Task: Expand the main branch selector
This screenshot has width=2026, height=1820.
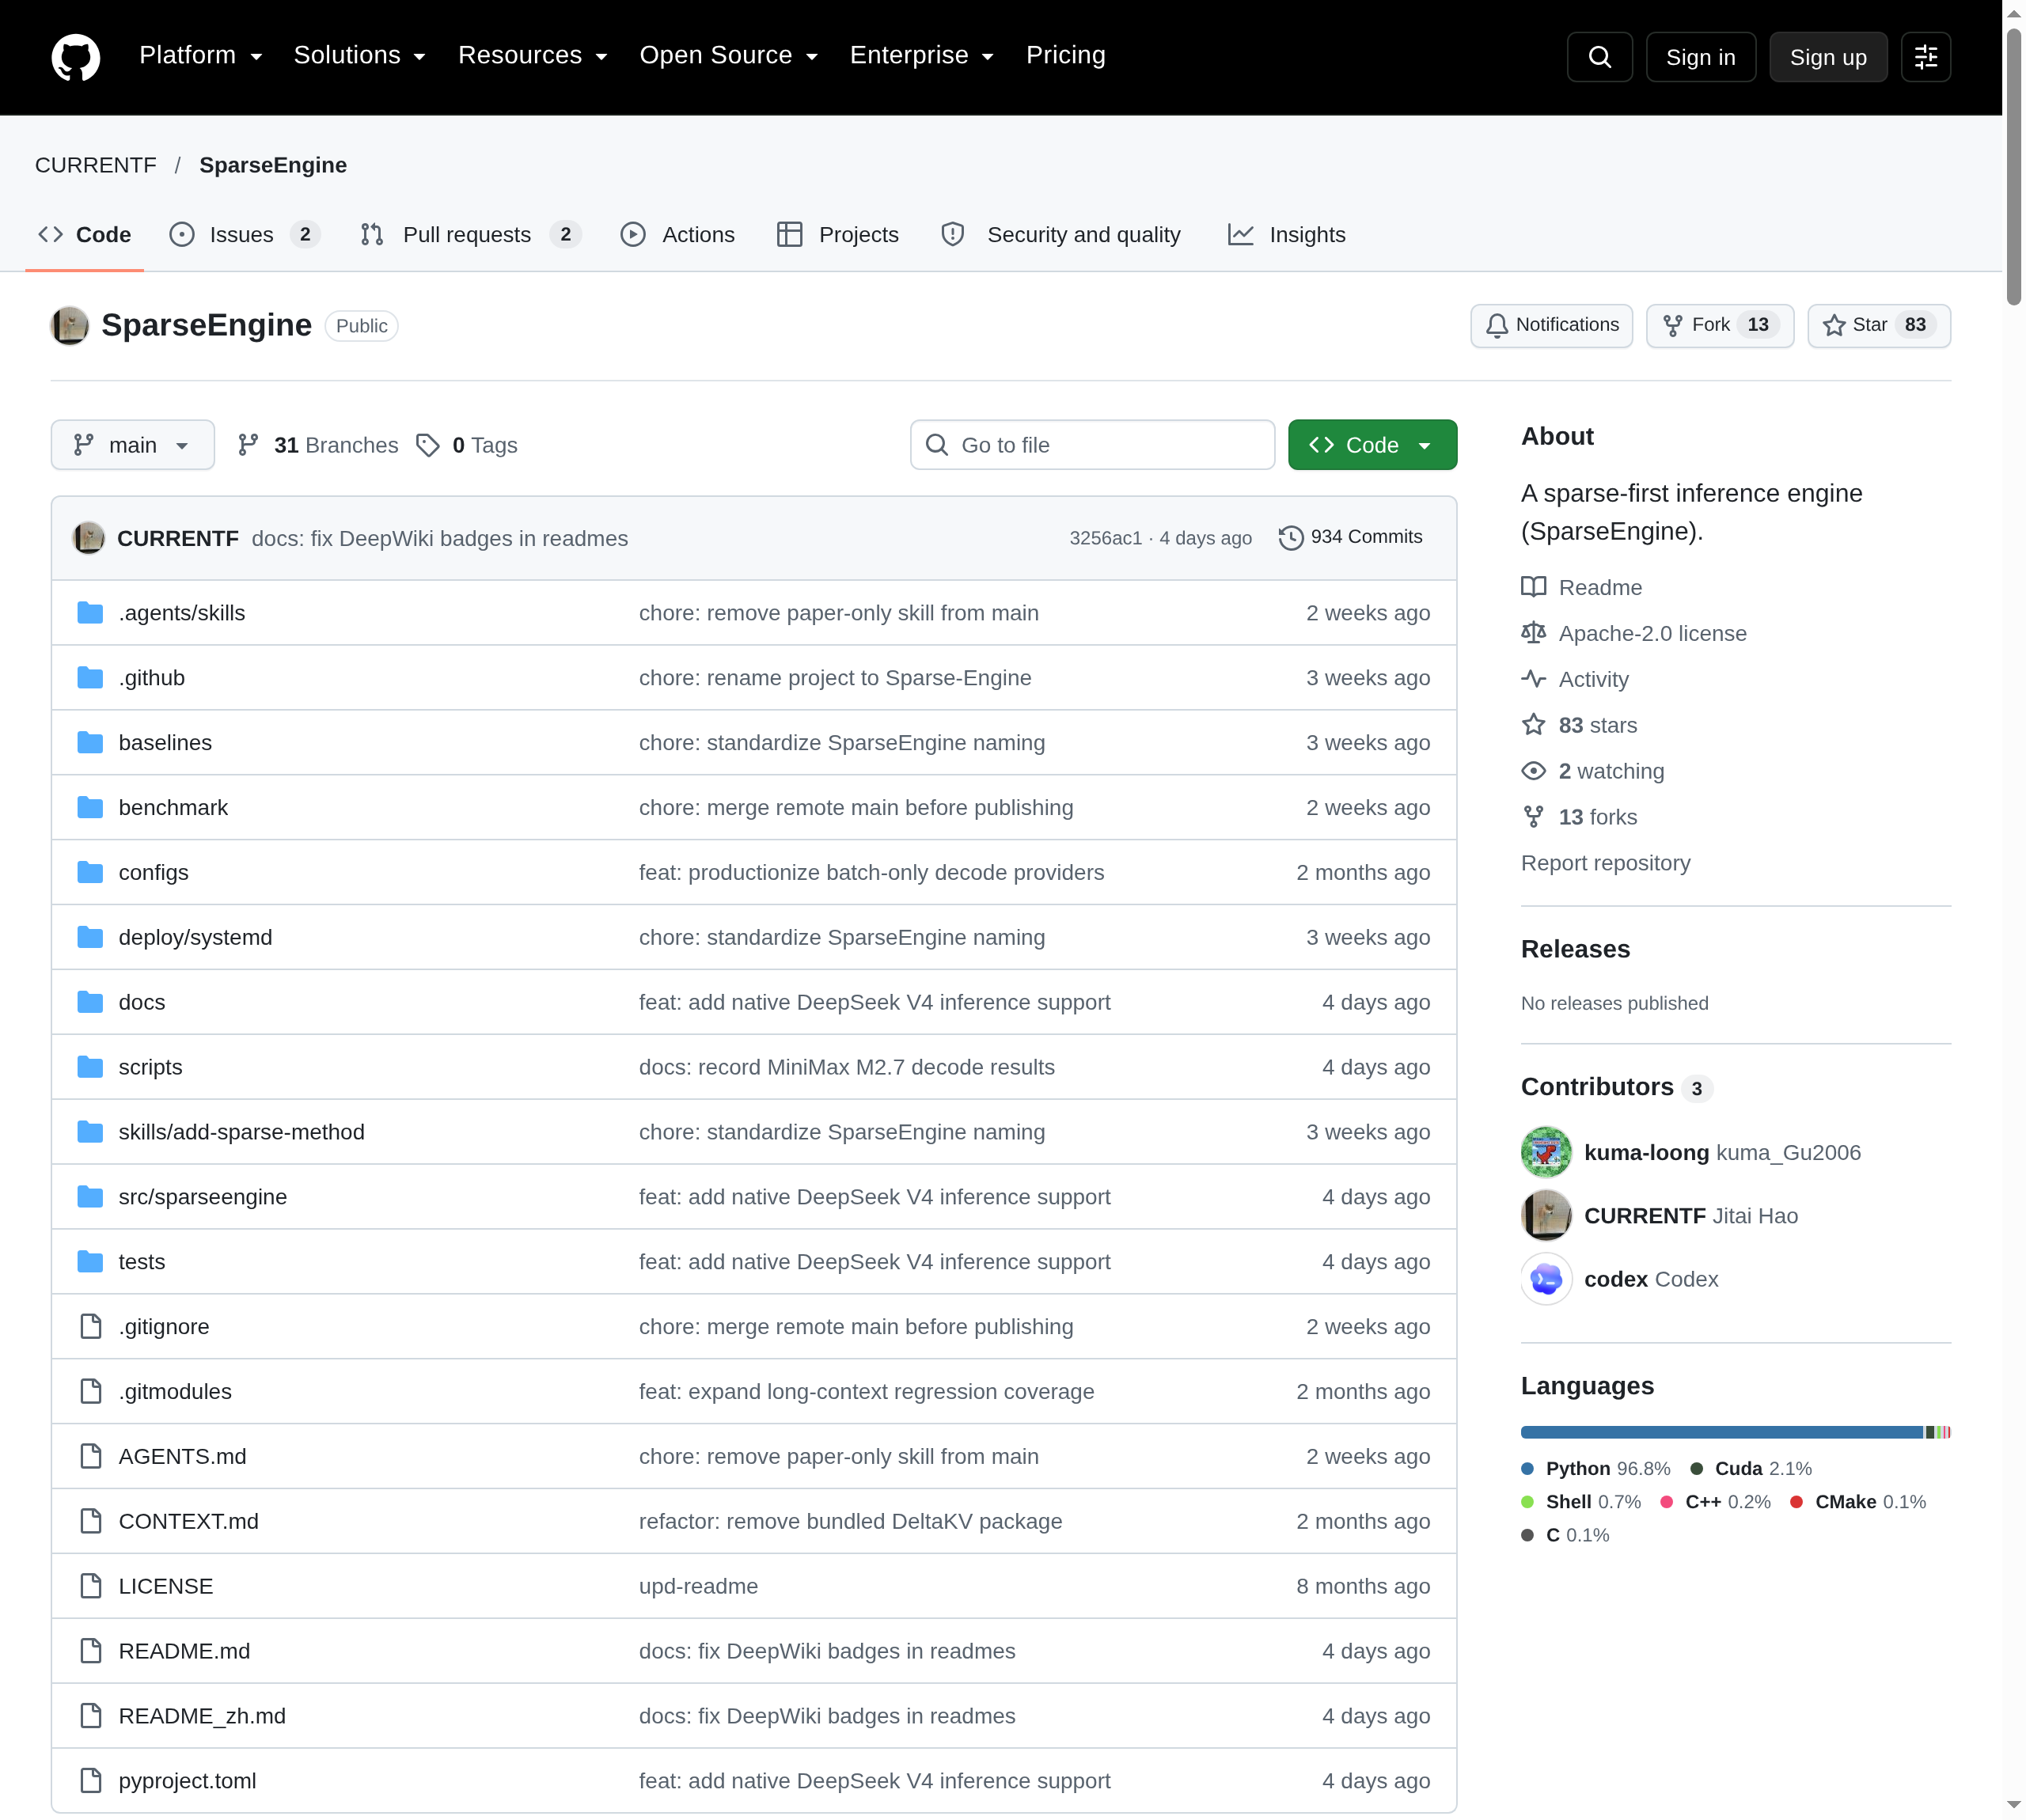Action: [133, 445]
